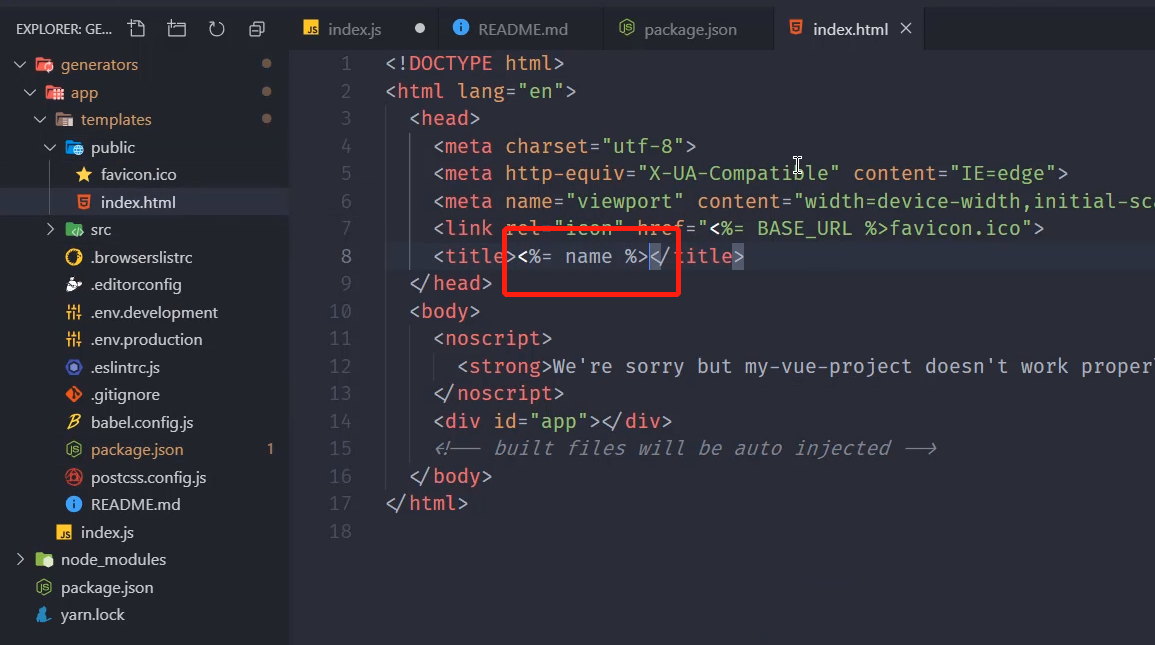Open the postcss.config.js file
This screenshot has height=645, width=1155.
point(148,478)
